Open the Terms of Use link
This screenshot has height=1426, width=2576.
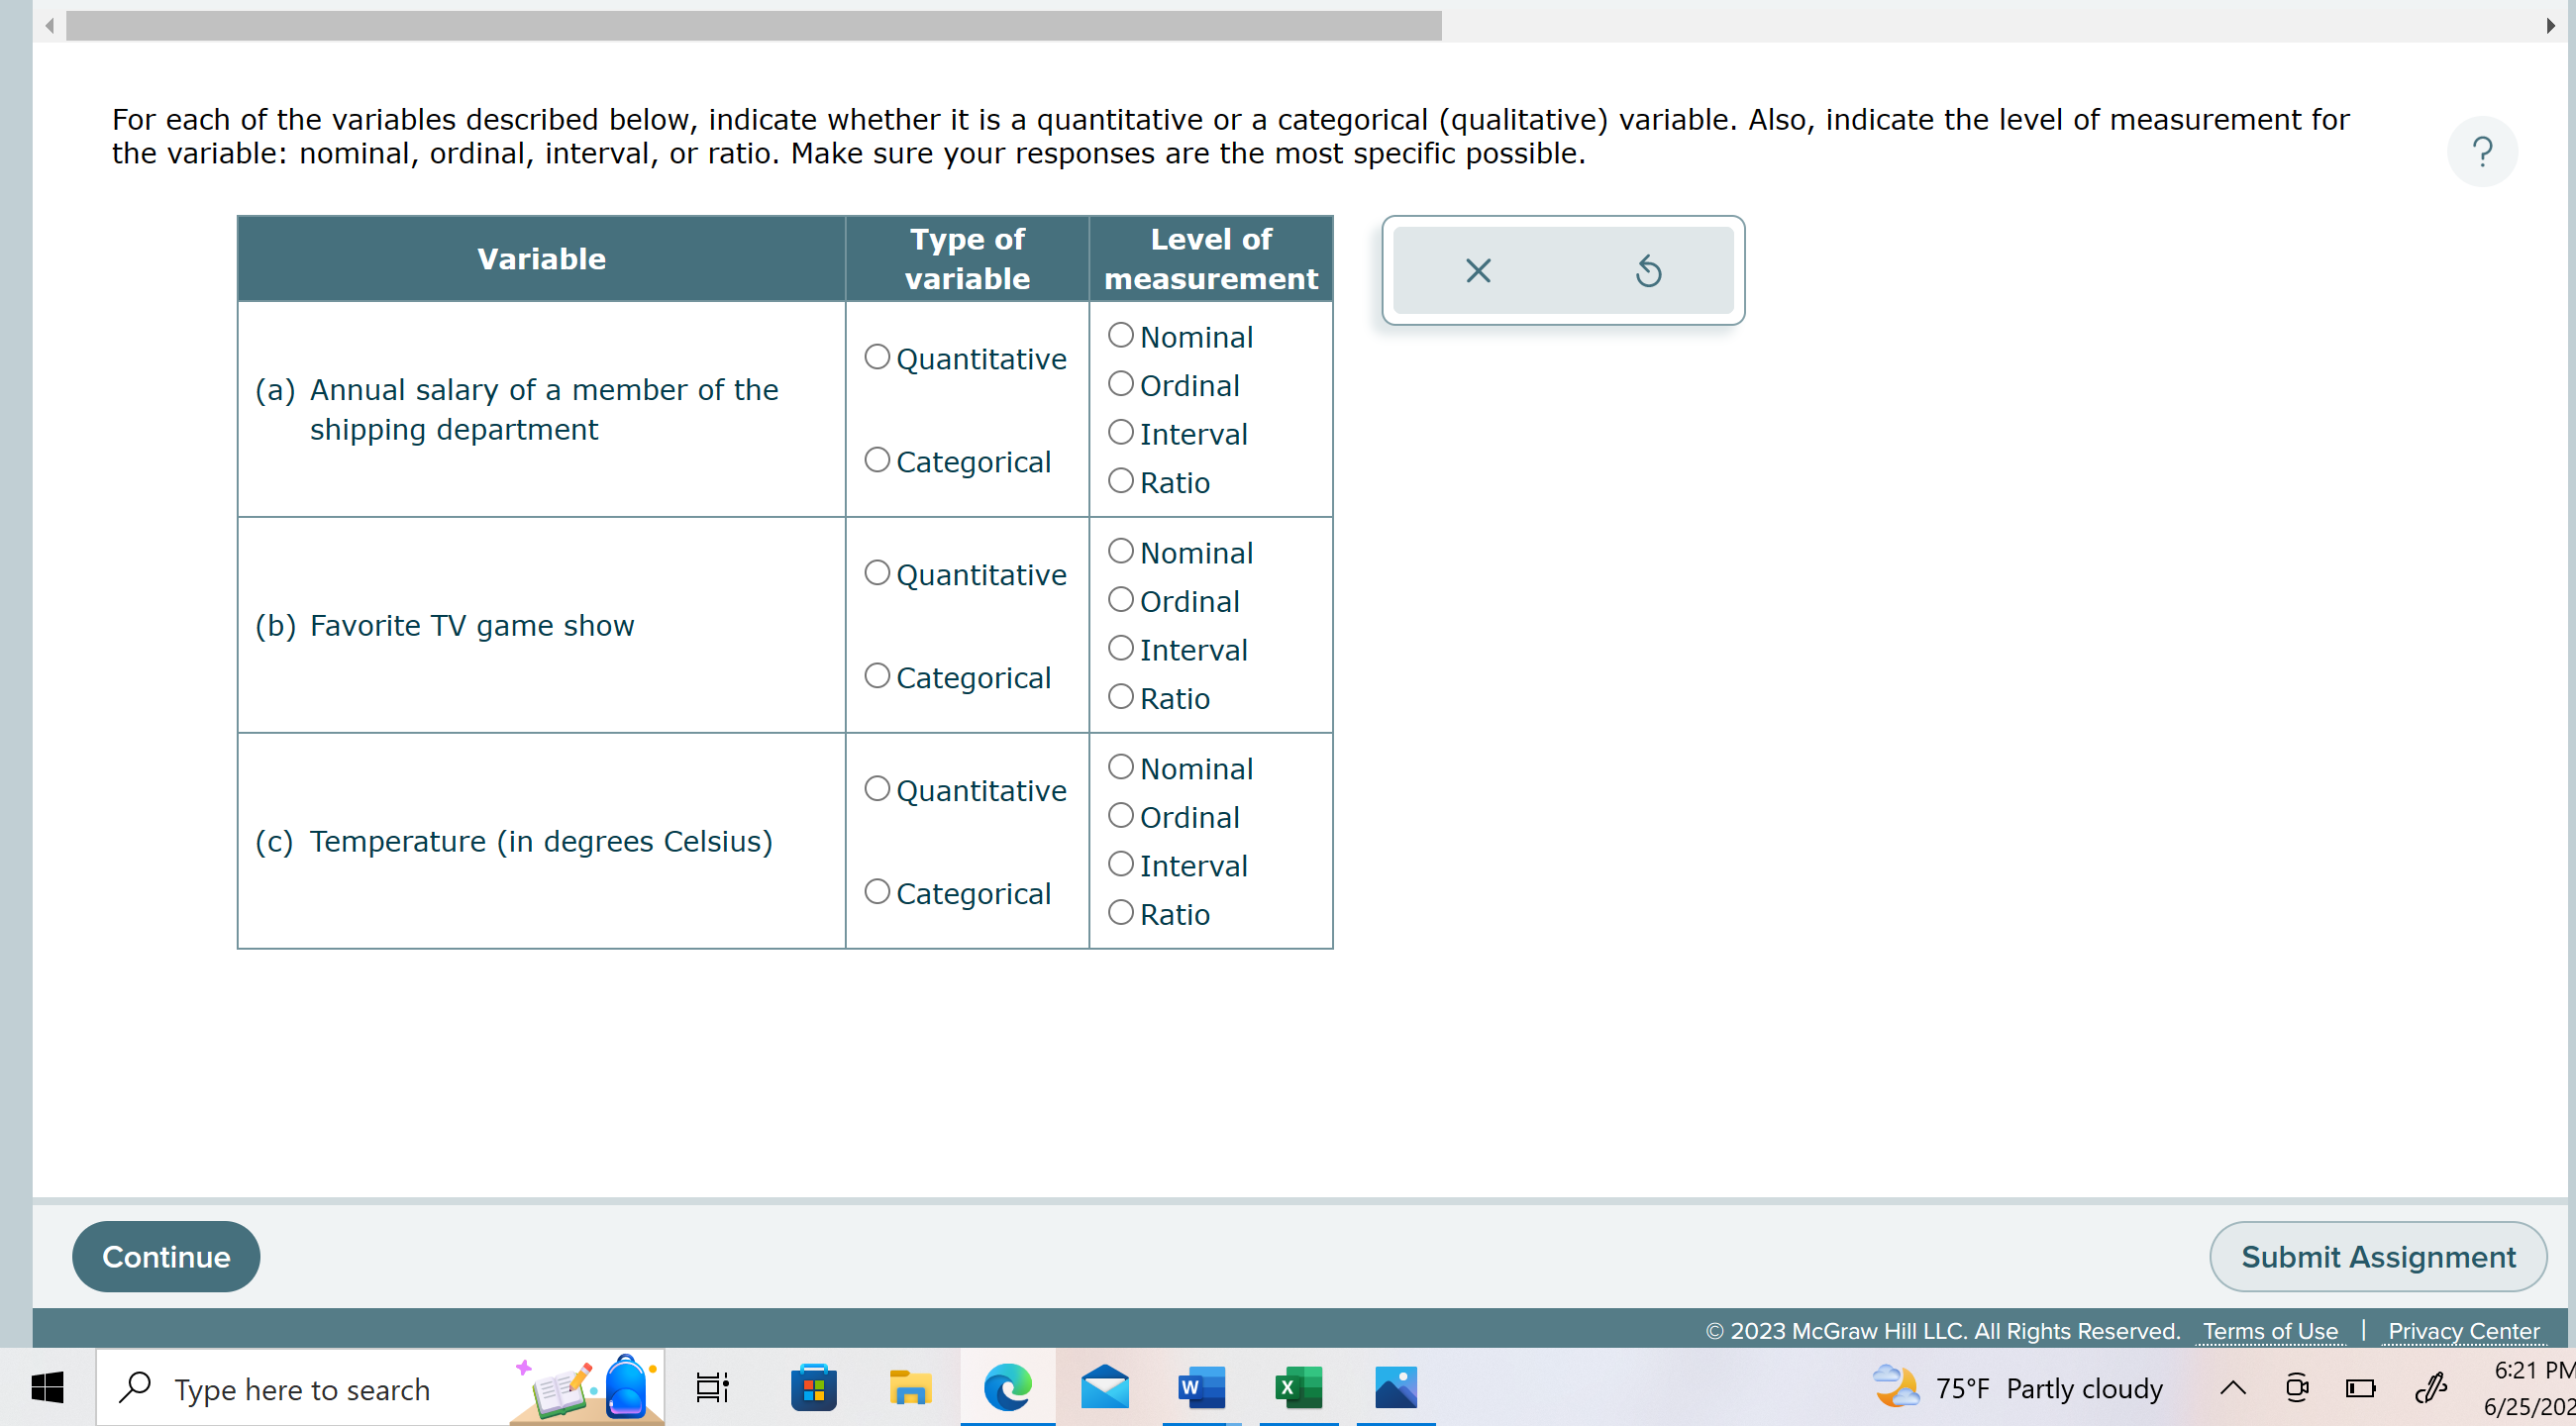(x=2270, y=1331)
